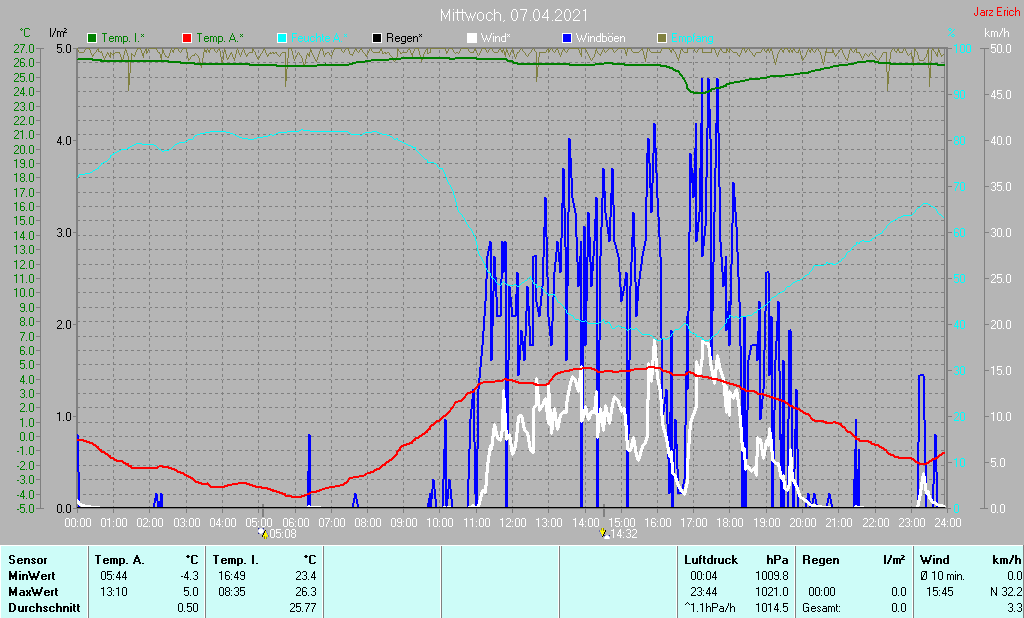Click the Durchschnitt row label

point(41,608)
